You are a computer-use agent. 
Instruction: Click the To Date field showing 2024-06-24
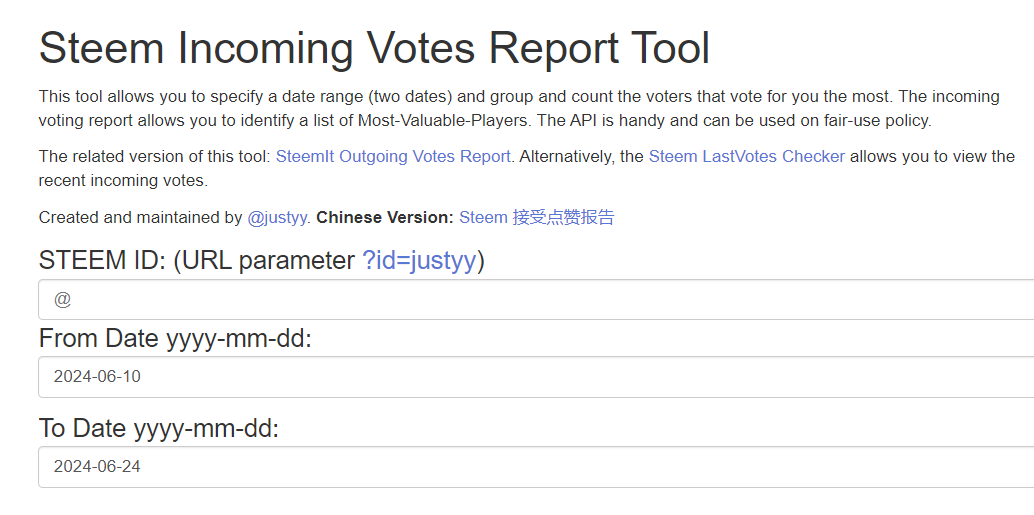point(536,467)
